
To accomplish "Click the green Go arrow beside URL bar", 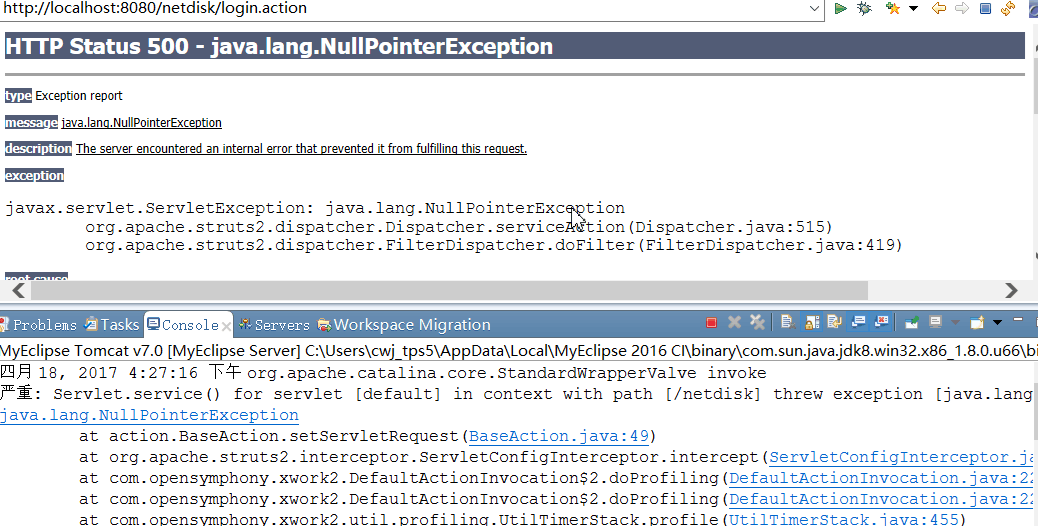I will 841,8.
